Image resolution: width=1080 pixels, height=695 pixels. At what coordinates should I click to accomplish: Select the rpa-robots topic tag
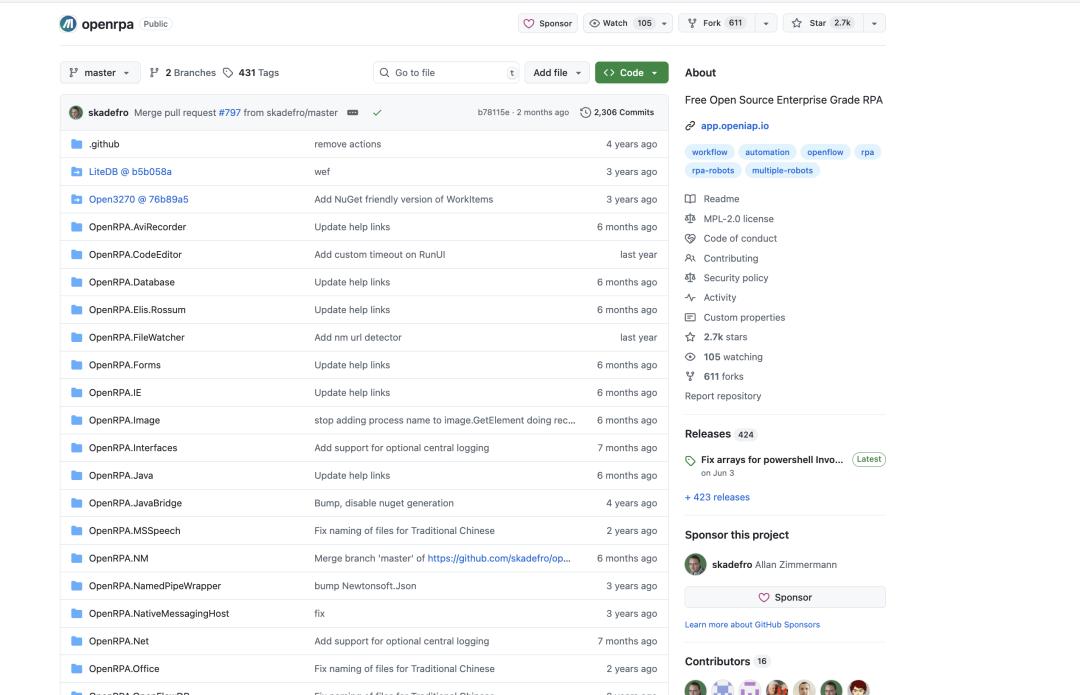point(713,170)
